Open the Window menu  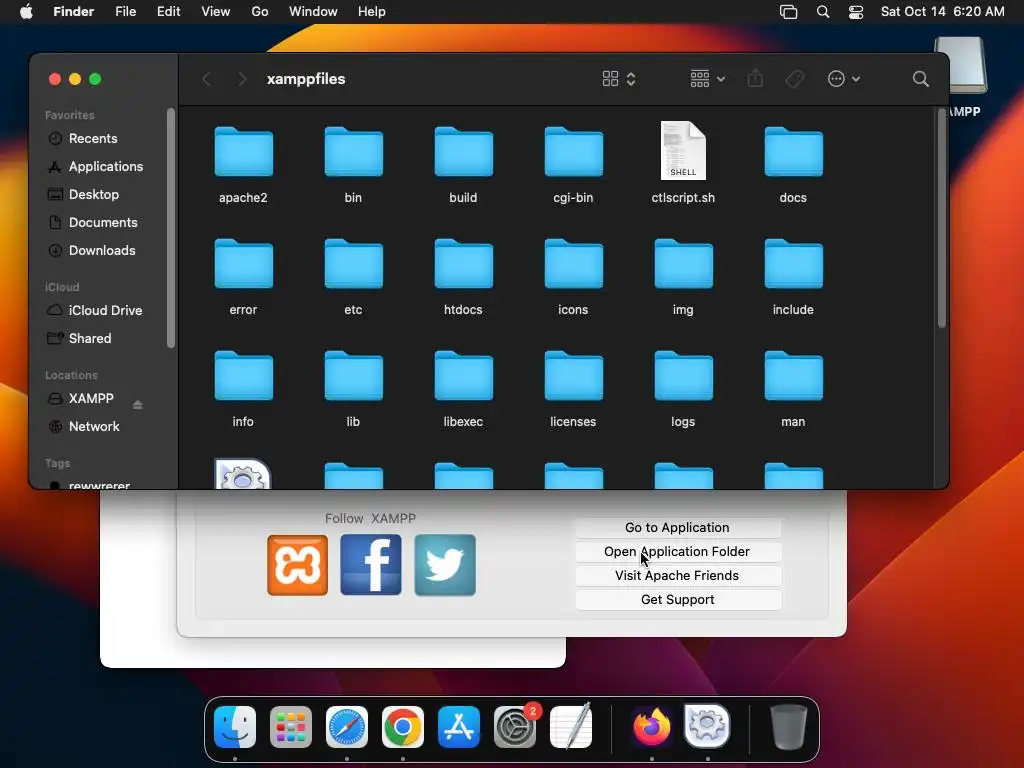tap(313, 12)
